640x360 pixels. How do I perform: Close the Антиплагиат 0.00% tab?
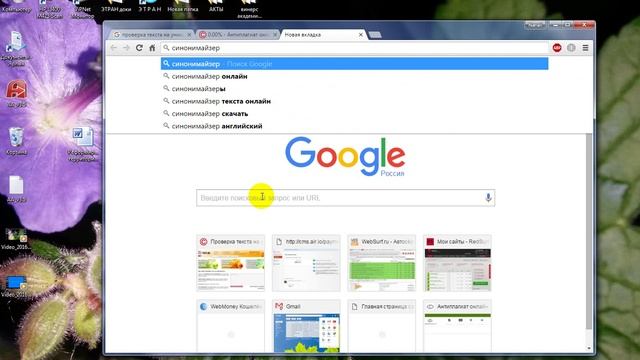click(x=275, y=35)
